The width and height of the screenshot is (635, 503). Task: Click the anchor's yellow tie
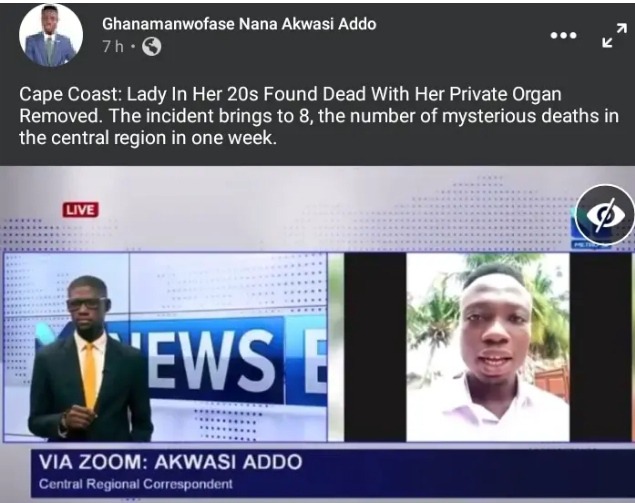click(90, 377)
